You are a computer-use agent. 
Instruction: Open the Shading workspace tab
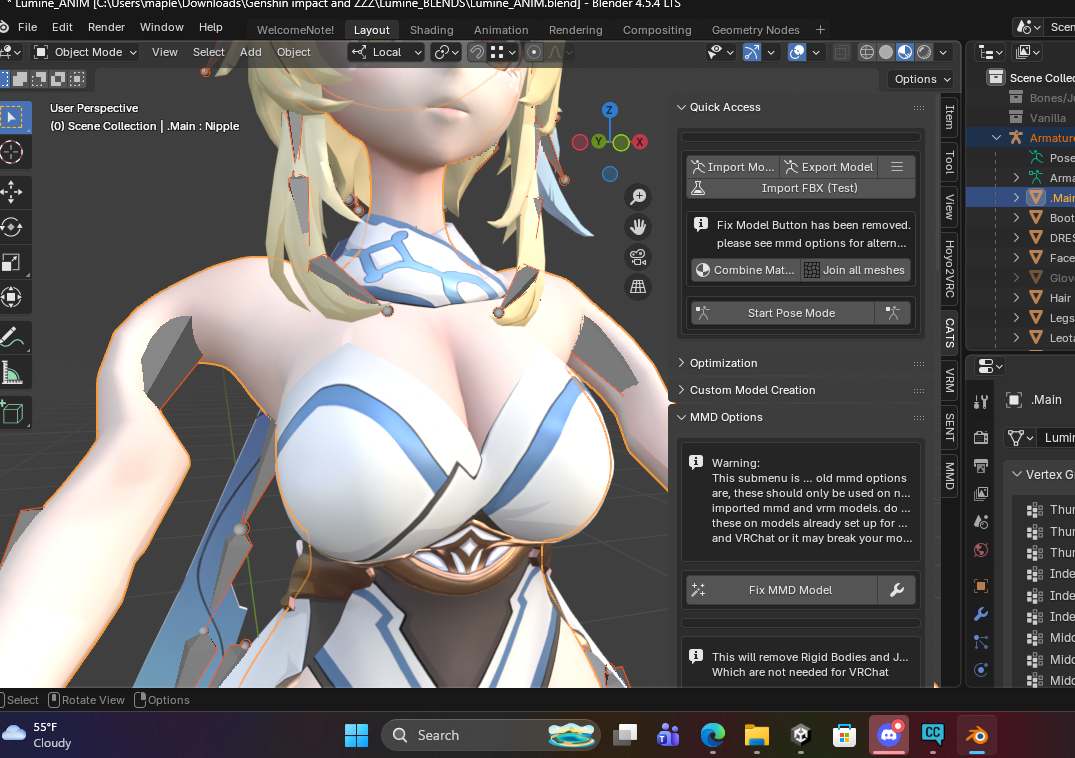[x=431, y=29]
